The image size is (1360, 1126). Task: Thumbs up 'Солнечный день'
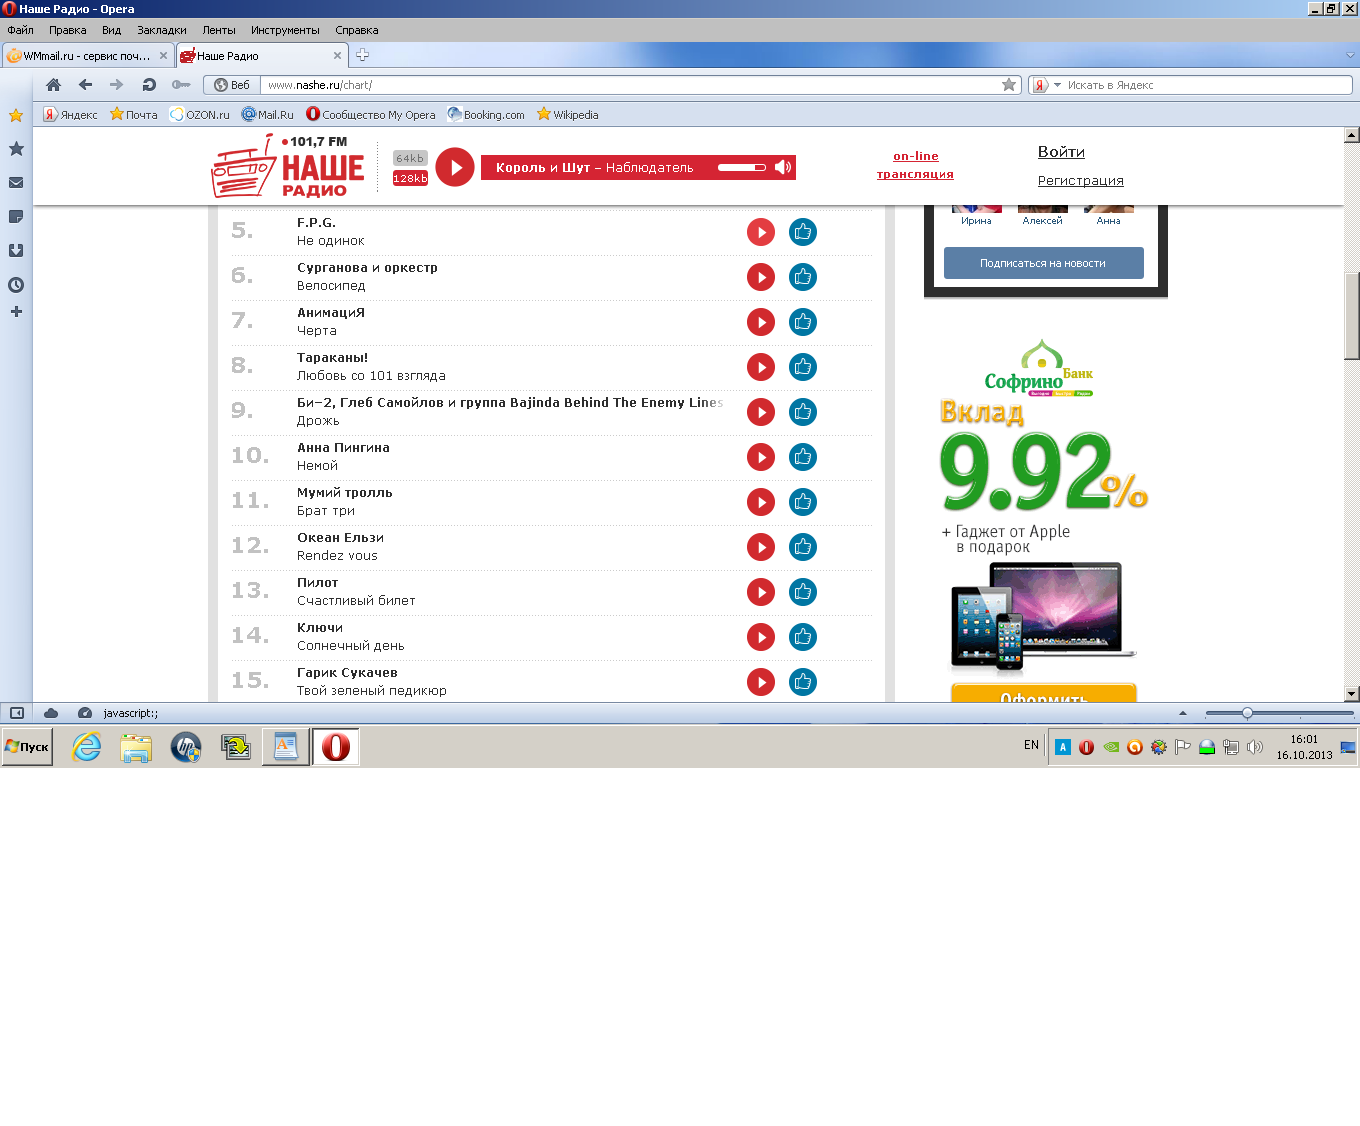tap(803, 637)
